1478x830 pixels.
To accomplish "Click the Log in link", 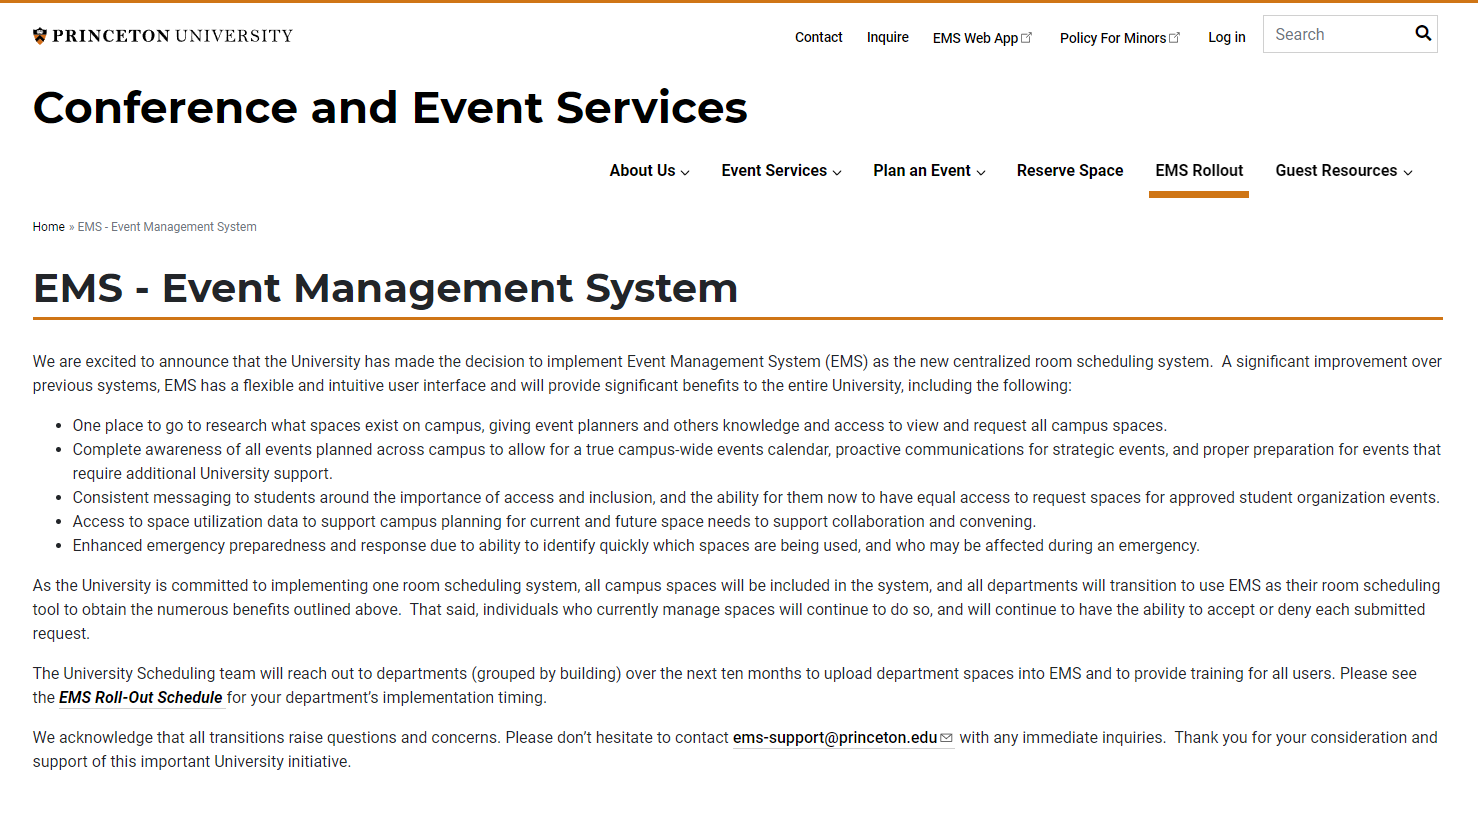I will pos(1227,37).
